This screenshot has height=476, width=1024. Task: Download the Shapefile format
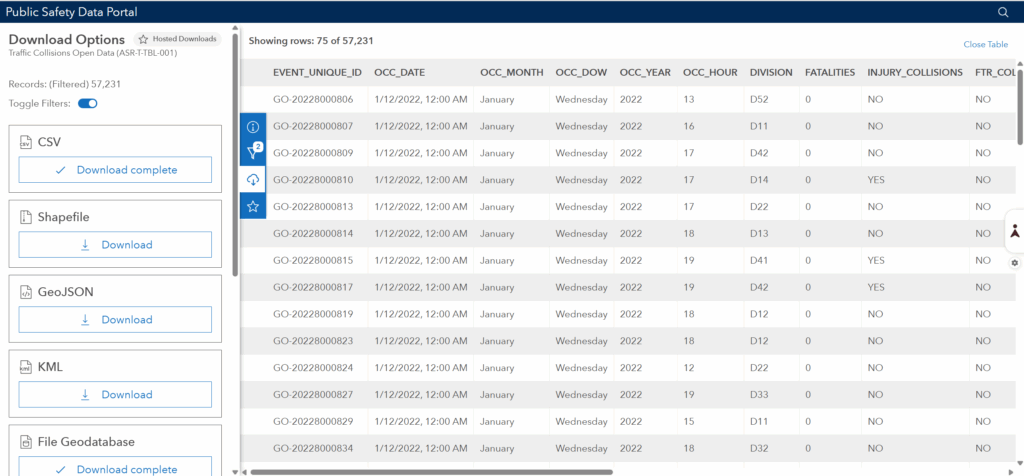click(x=115, y=245)
